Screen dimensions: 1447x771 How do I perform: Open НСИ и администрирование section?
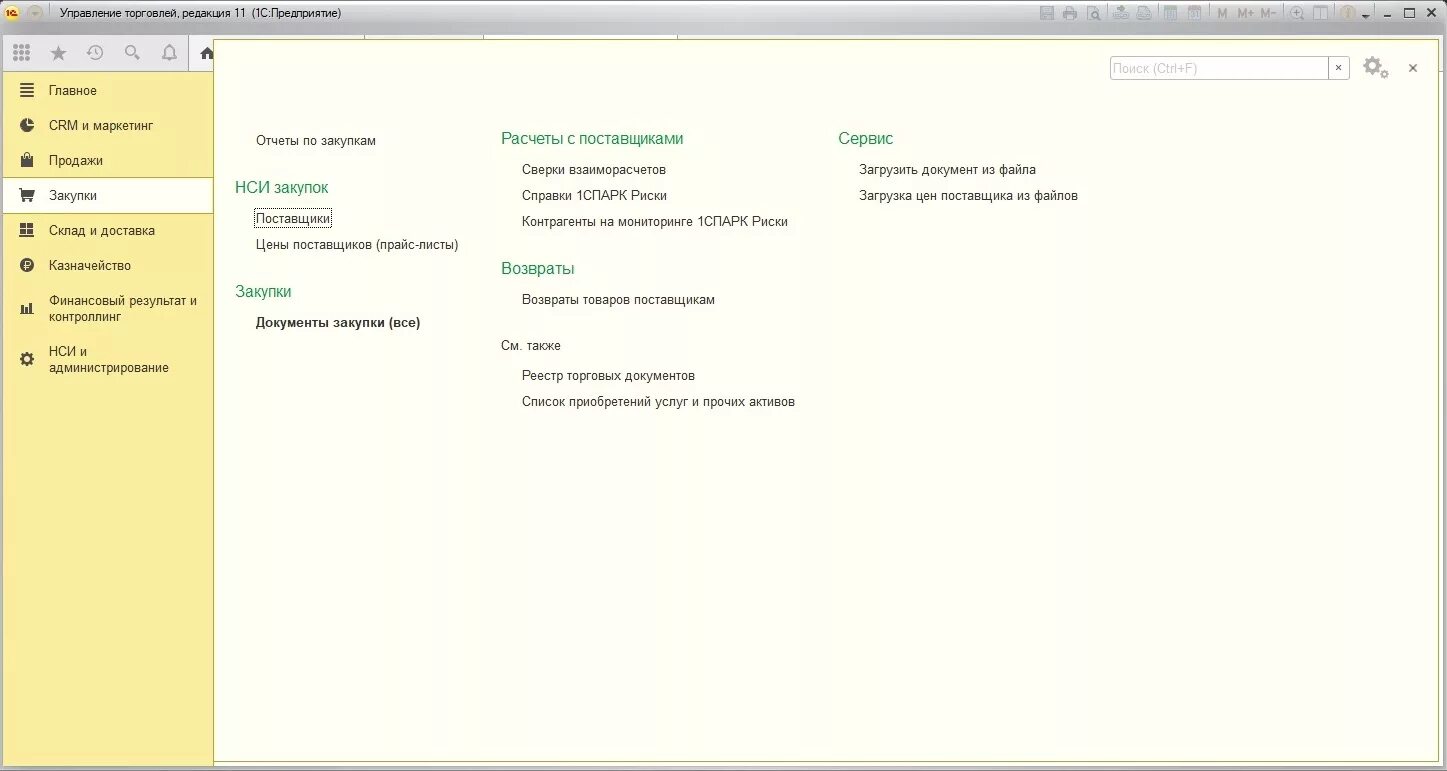click(107, 359)
